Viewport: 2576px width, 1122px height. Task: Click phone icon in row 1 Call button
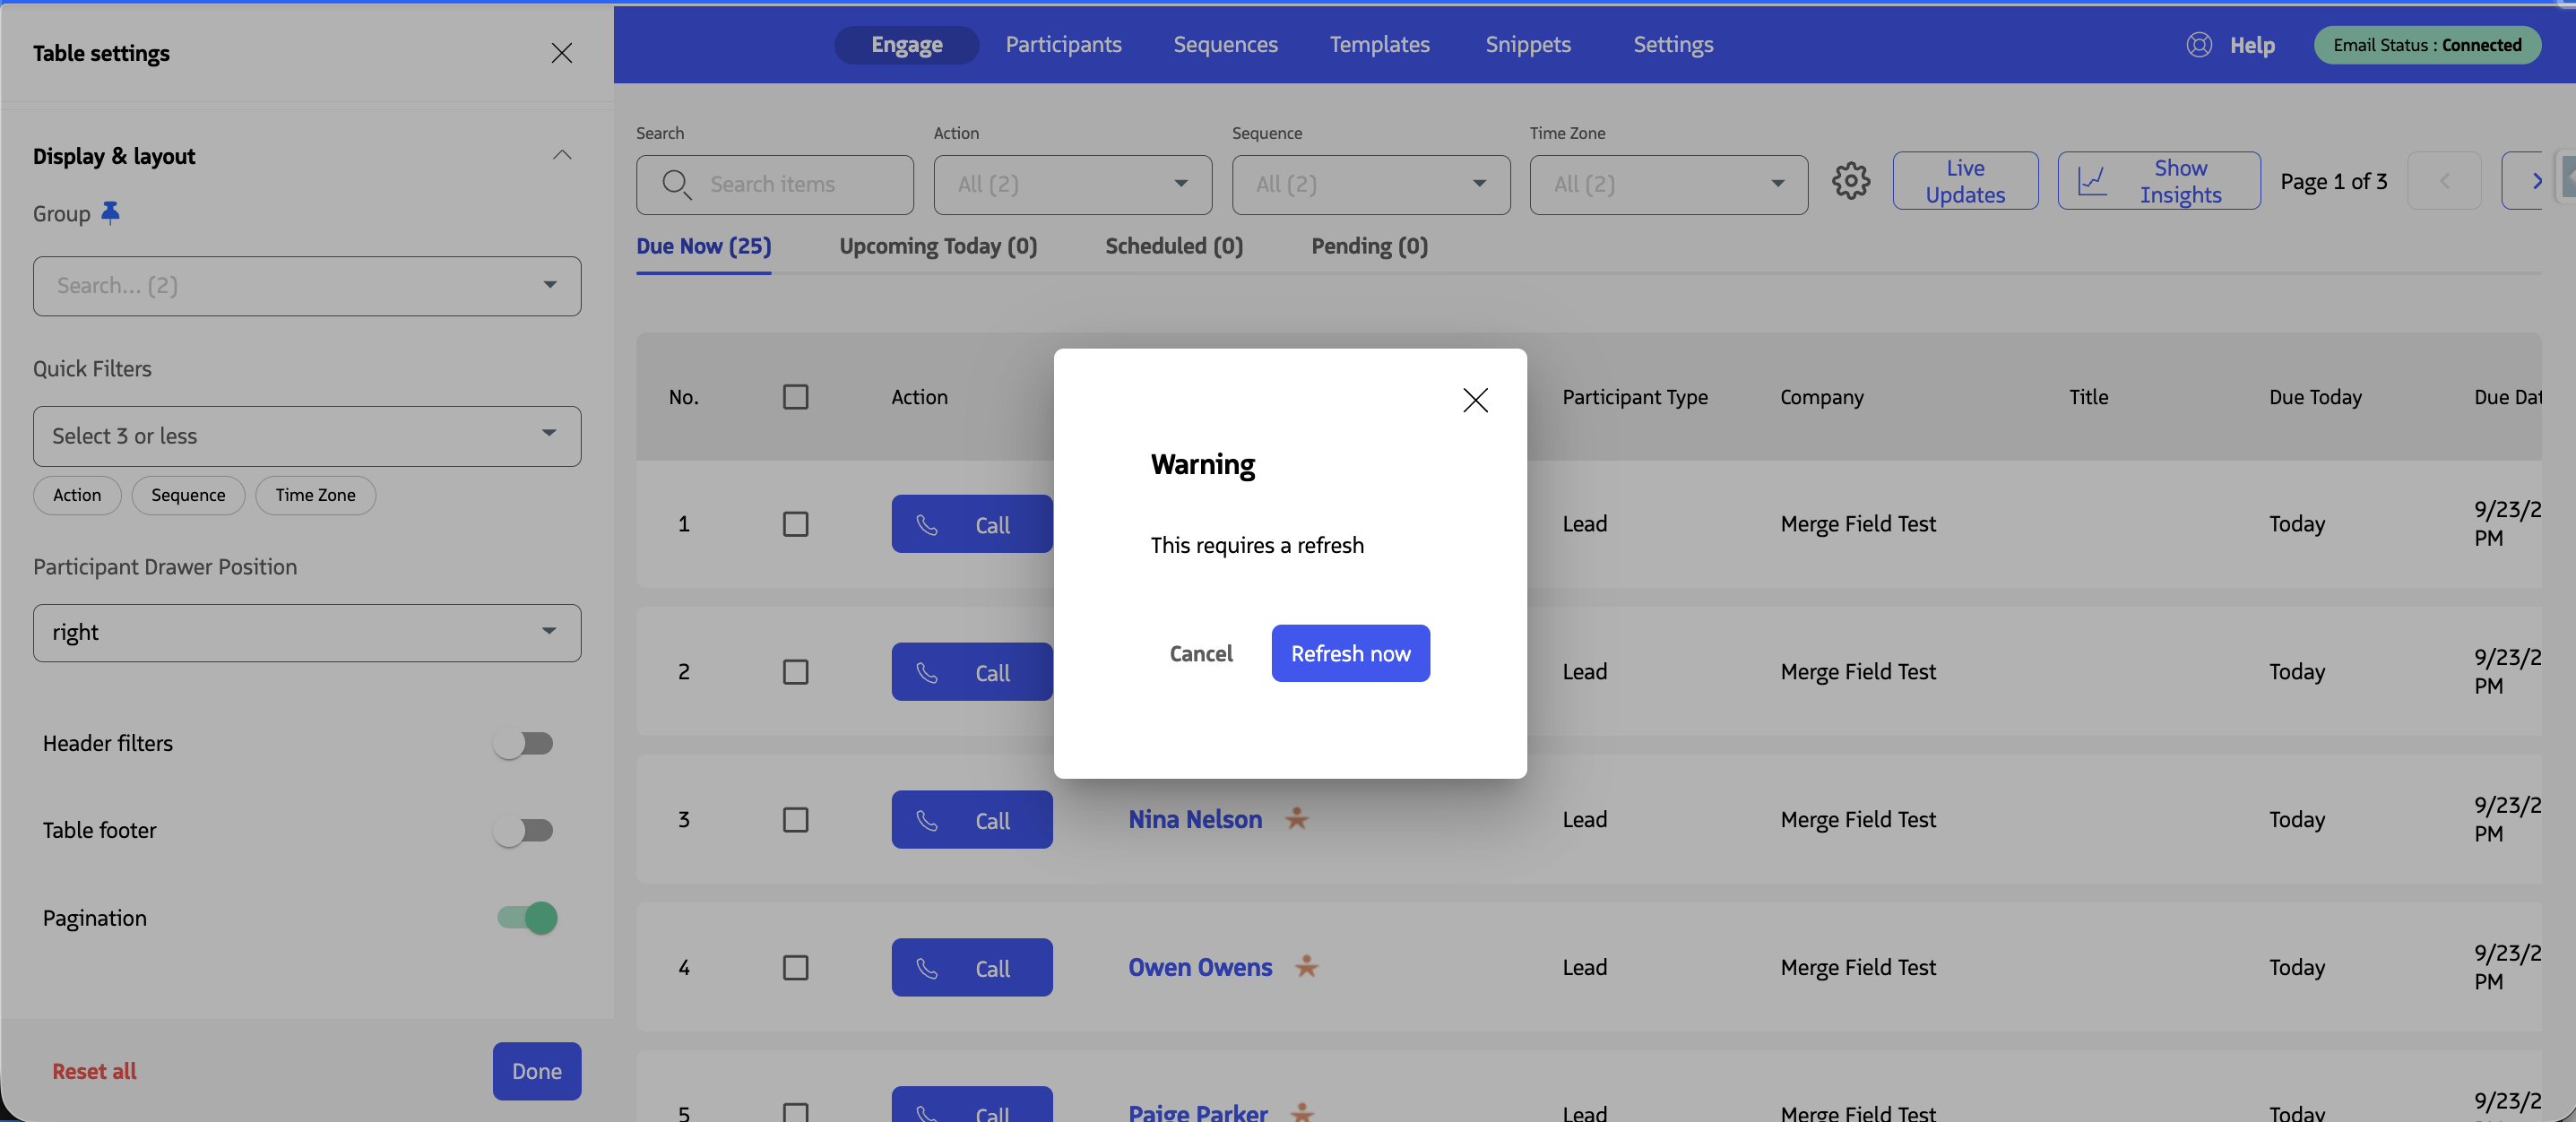[927, 525]
